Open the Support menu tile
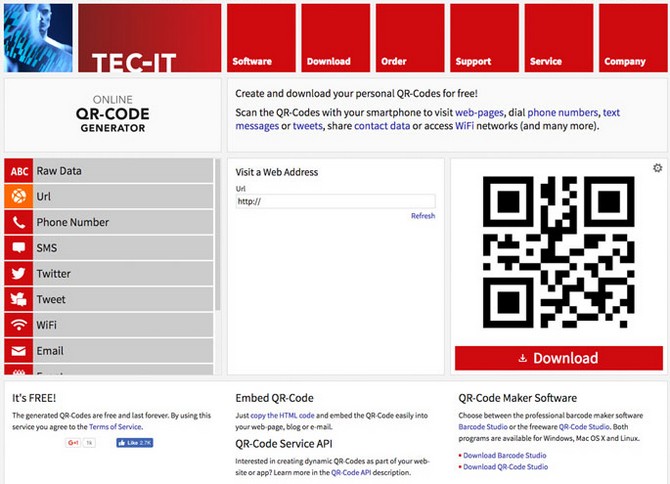The image size is (670, 484). (484, 38)
